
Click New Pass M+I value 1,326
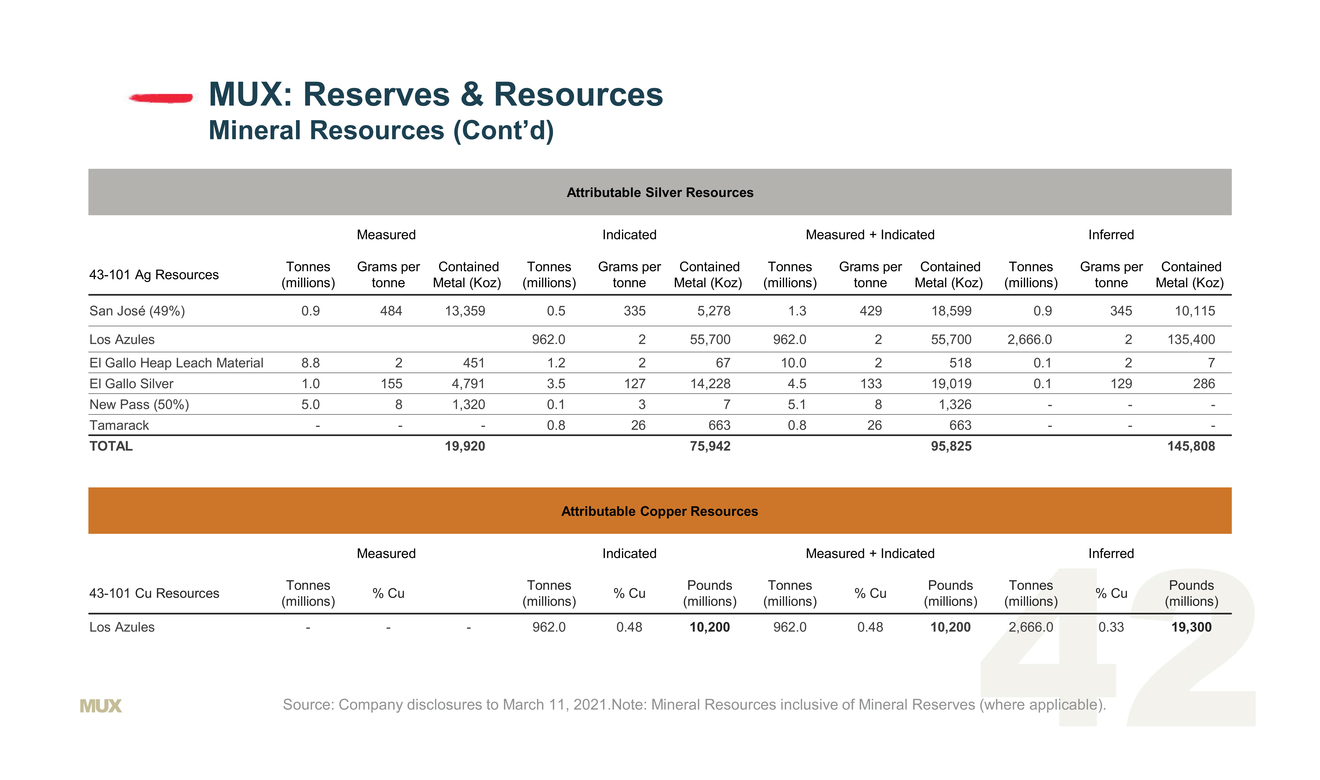[954, 405]
